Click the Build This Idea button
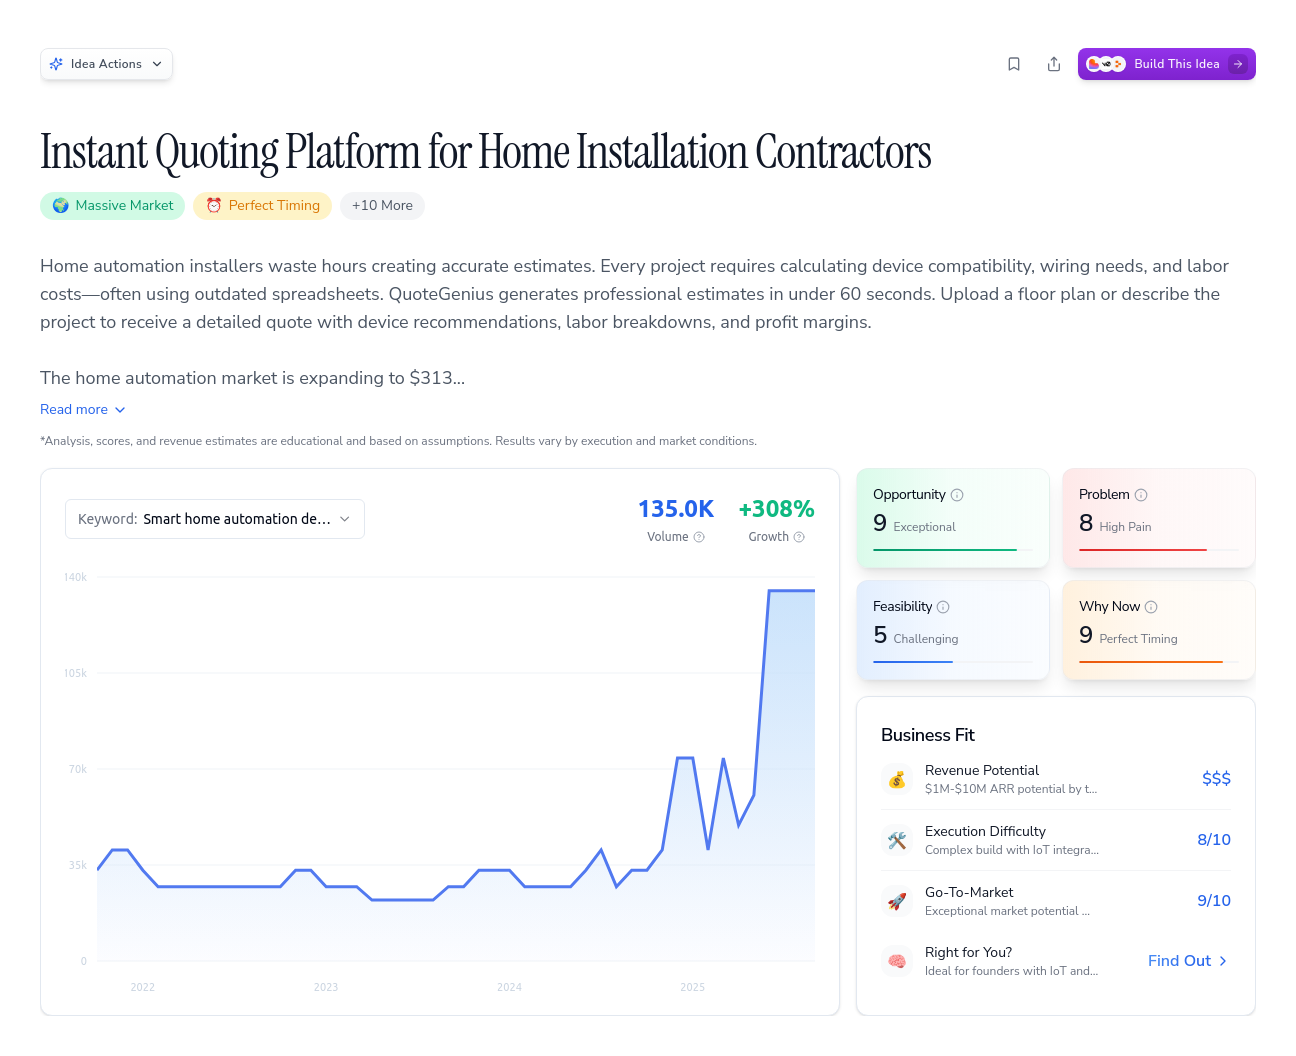 pyautogui.click(x=1166, y=64)
